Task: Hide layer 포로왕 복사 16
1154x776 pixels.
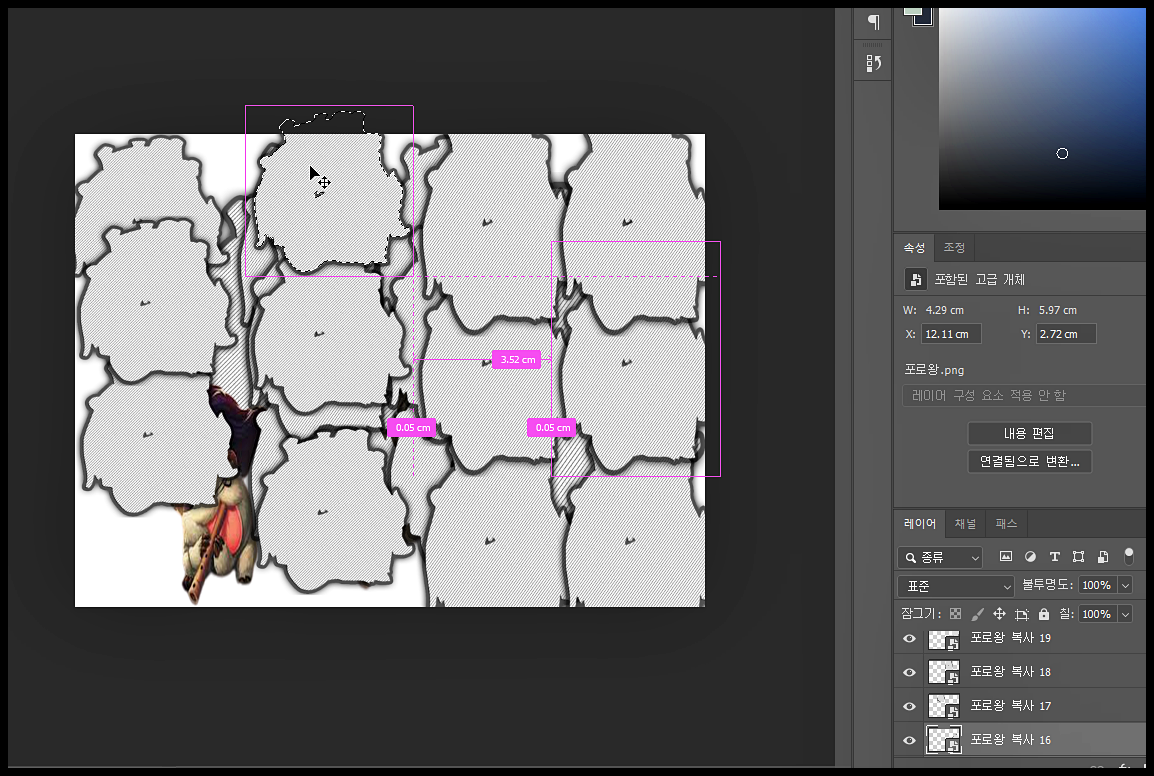Action: [x=910, y=740]
